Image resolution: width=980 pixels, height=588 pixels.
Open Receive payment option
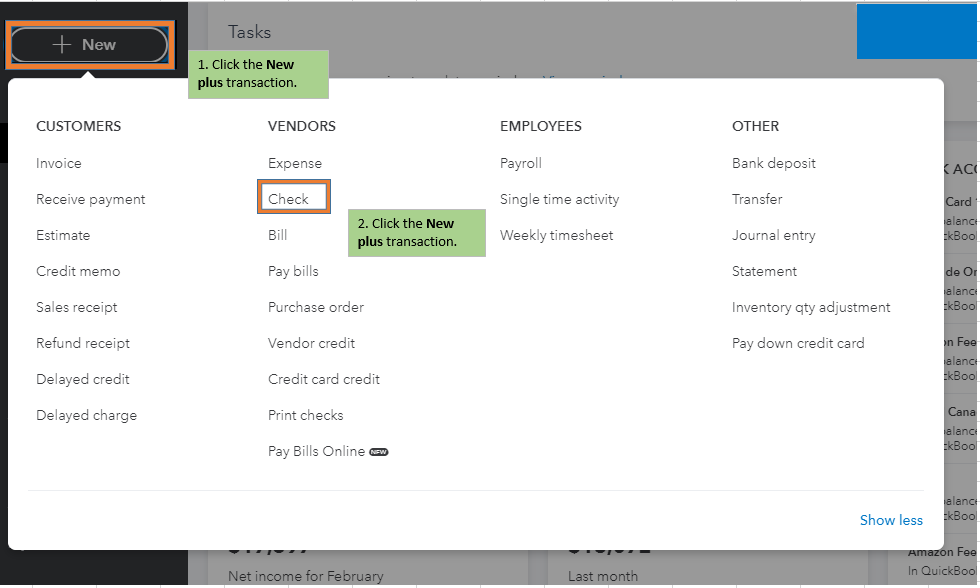[x=91, y=199]
